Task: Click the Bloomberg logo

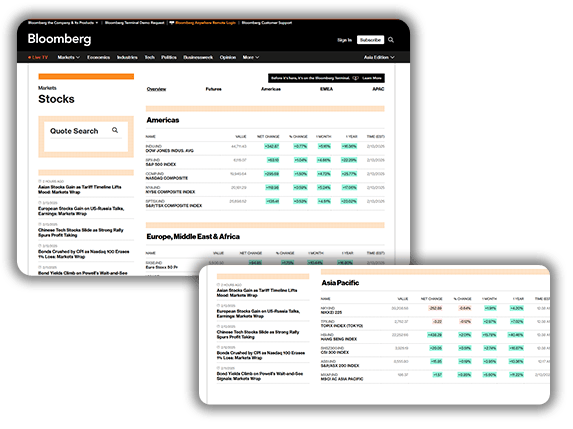Action: [59, 39]
